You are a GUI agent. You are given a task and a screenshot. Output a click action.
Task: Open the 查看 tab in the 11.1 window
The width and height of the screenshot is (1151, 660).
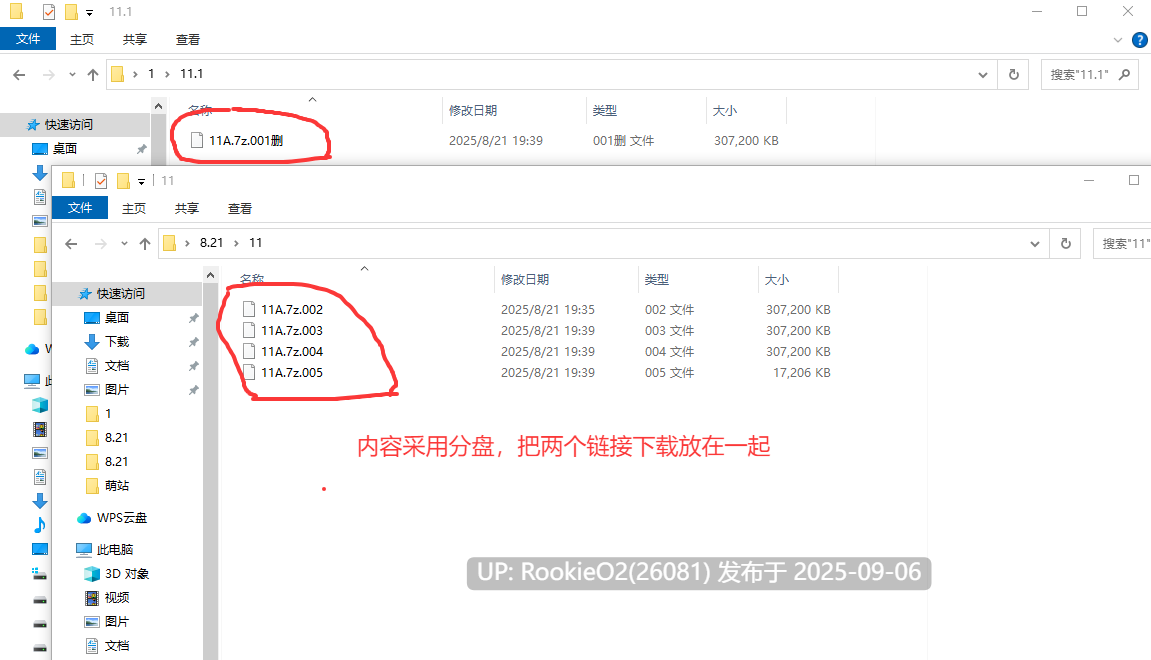point(187,40)
